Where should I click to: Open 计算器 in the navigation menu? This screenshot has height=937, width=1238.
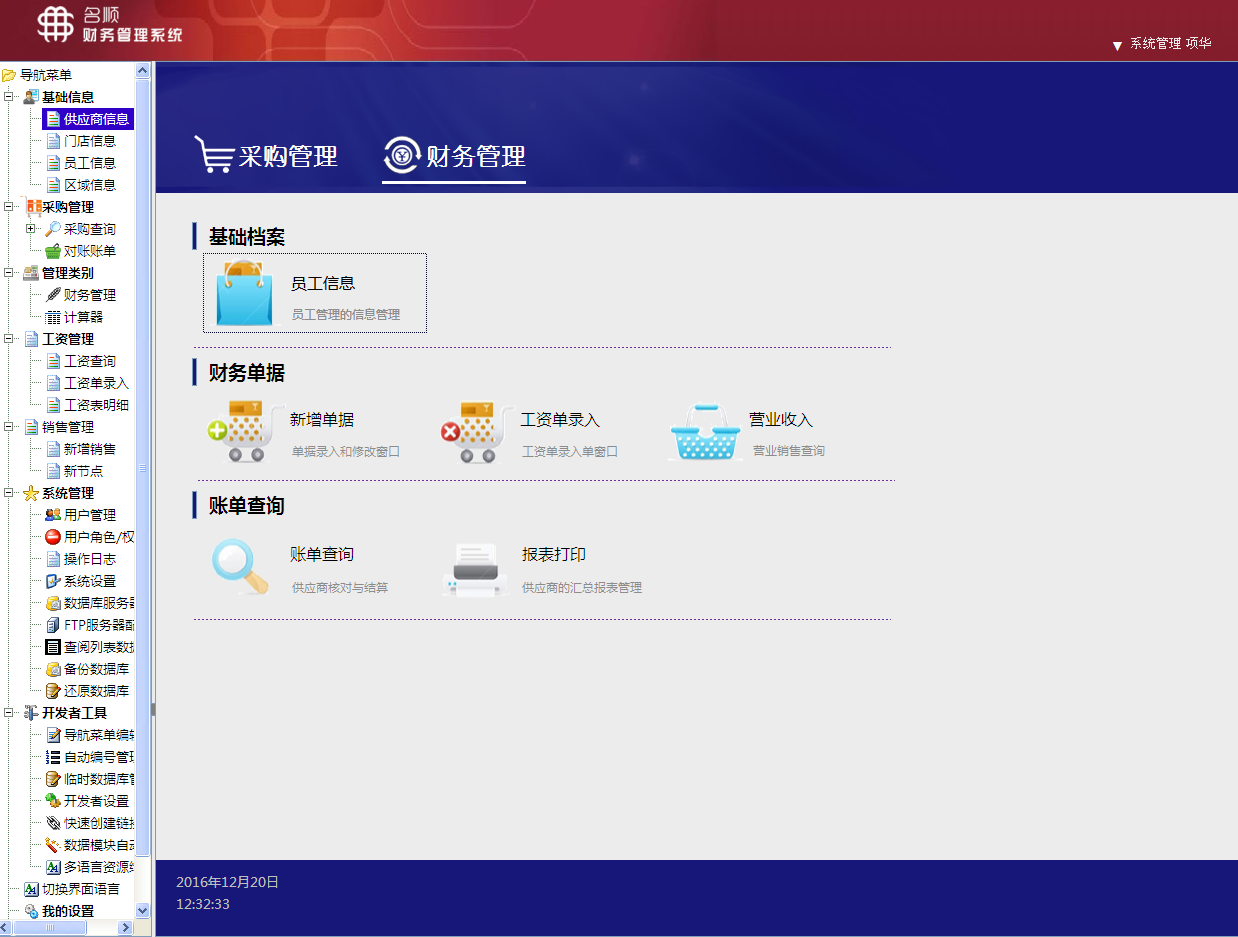[83, 317]
